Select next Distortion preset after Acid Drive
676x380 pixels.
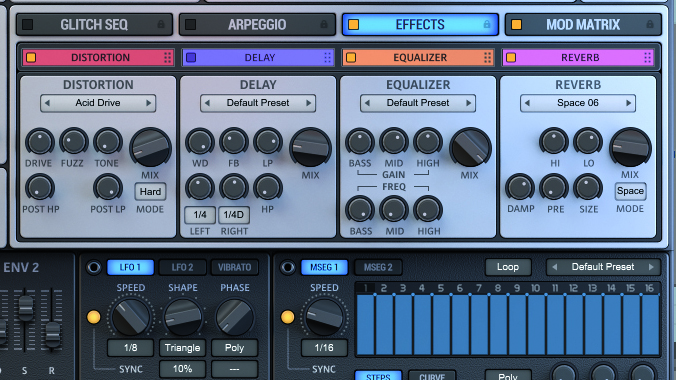[x=149, y=103]
